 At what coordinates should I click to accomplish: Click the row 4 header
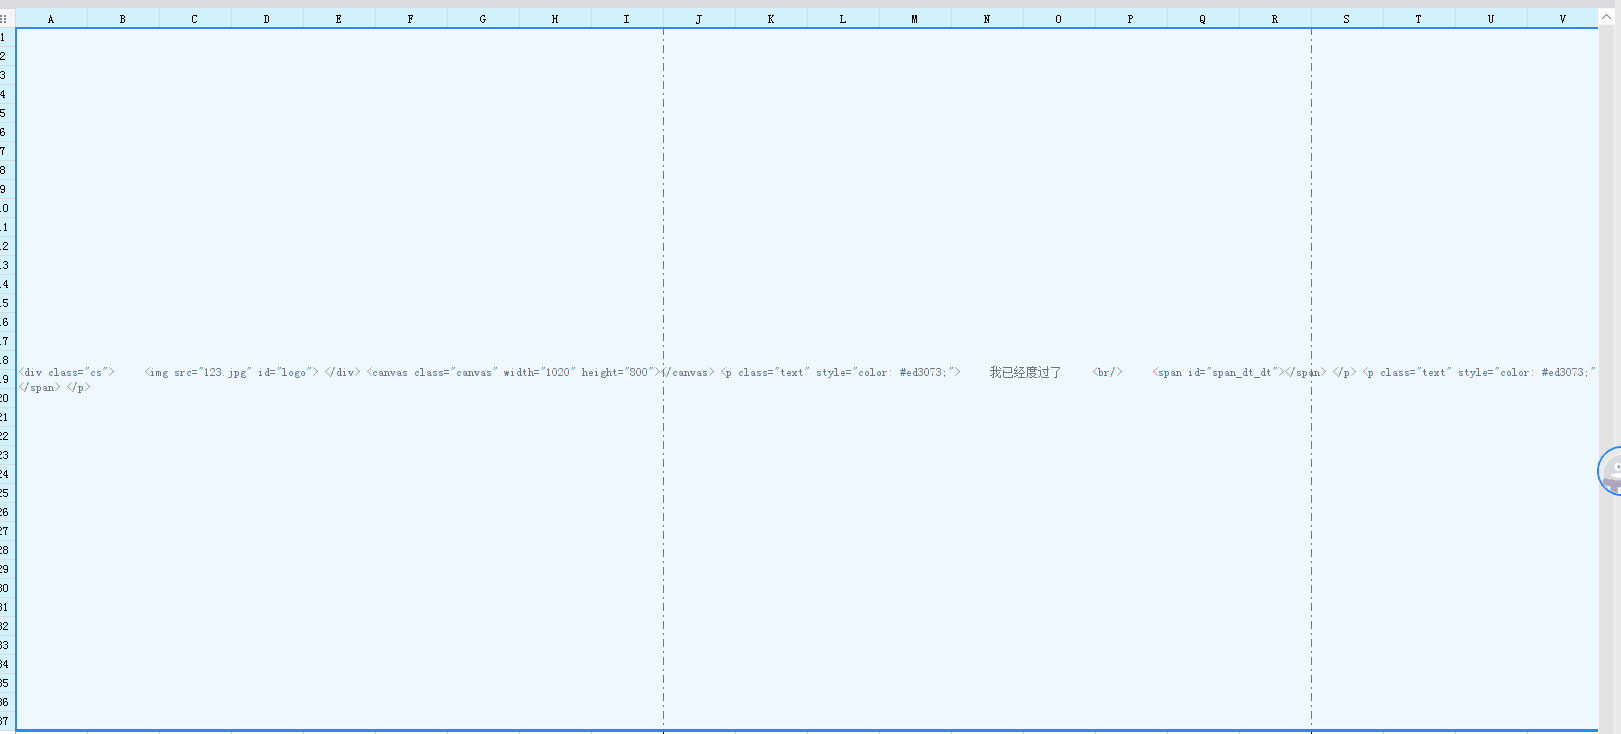(7, 94)
